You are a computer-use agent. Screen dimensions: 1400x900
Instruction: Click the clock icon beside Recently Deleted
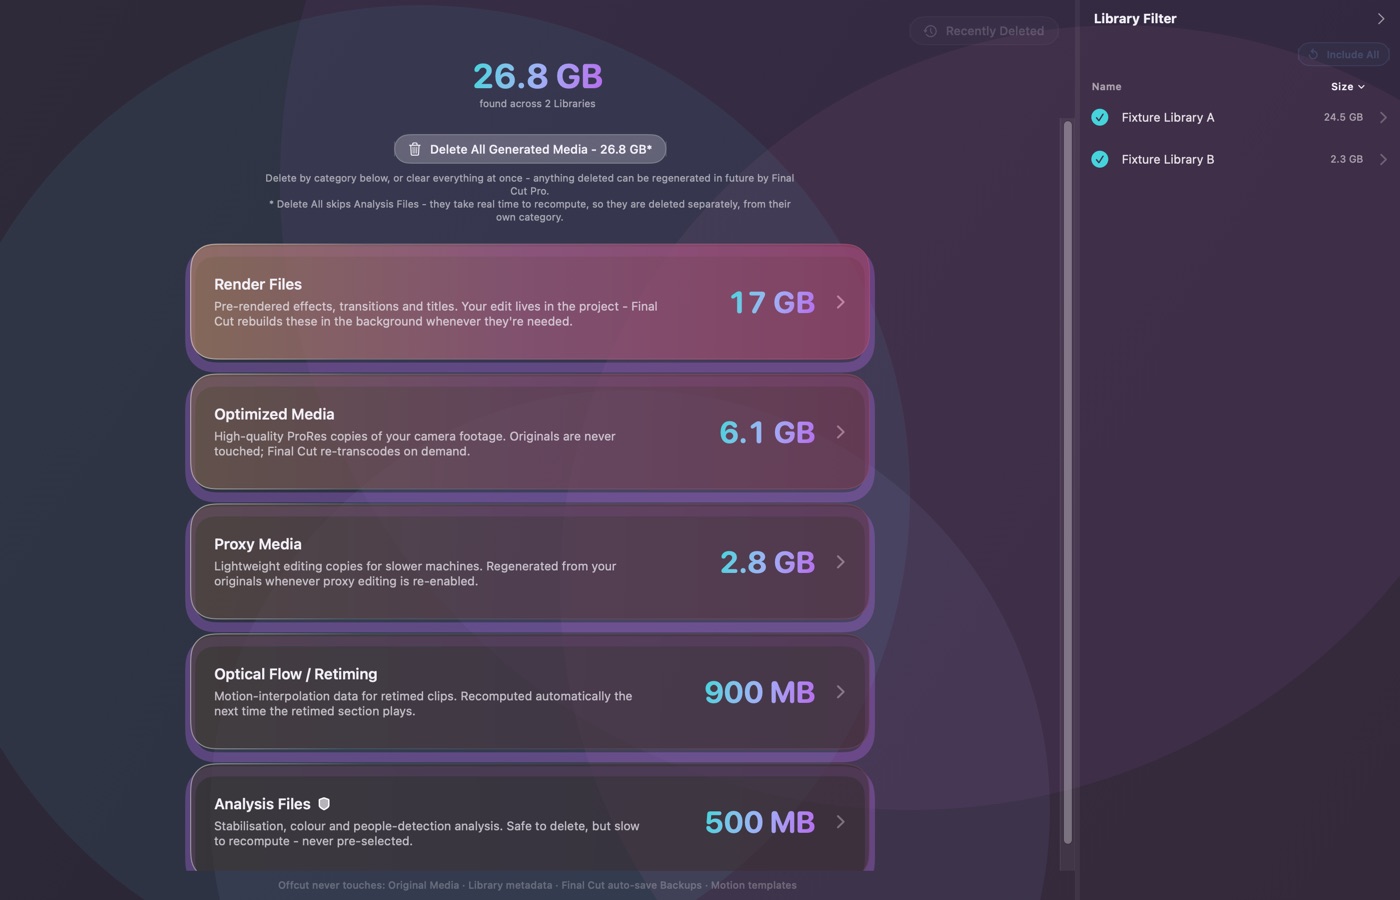click(930, 31)
